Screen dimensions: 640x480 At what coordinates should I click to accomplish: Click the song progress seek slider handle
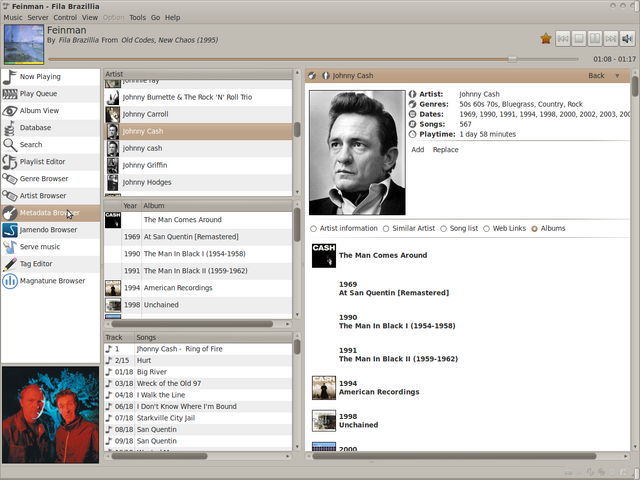(513, 59)
